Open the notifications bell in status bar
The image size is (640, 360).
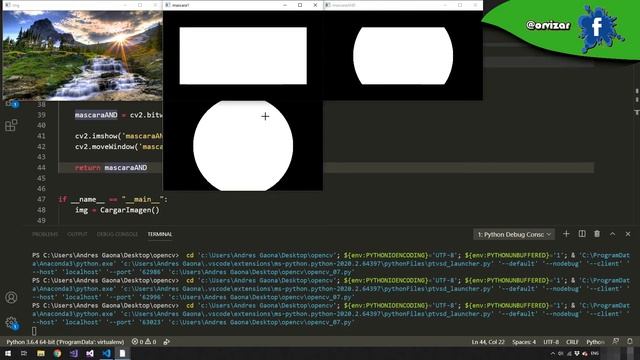630,341
